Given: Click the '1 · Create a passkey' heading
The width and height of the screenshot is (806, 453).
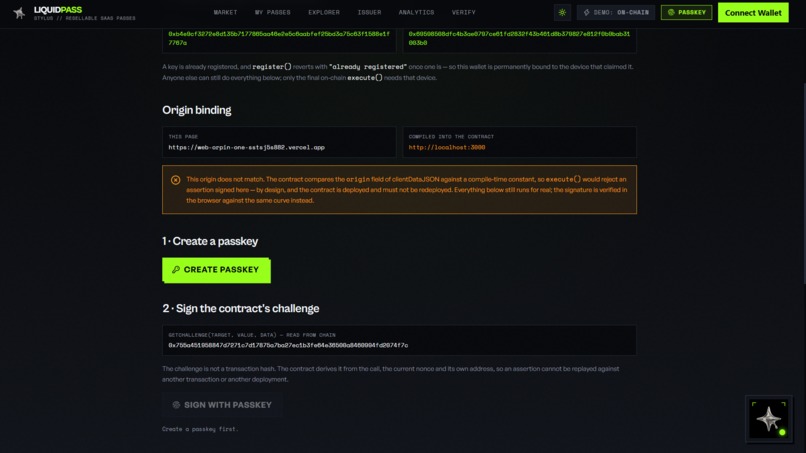Looking at the screenshot, I should (210, 241).
